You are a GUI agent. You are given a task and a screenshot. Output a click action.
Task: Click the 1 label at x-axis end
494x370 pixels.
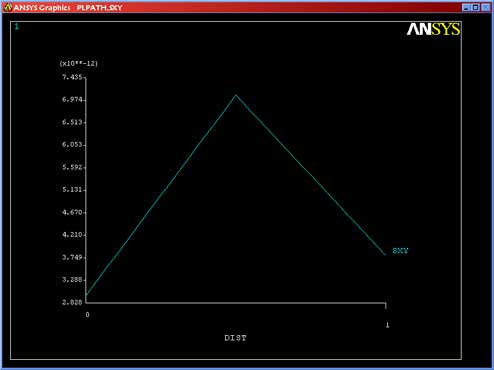point(387,325)
